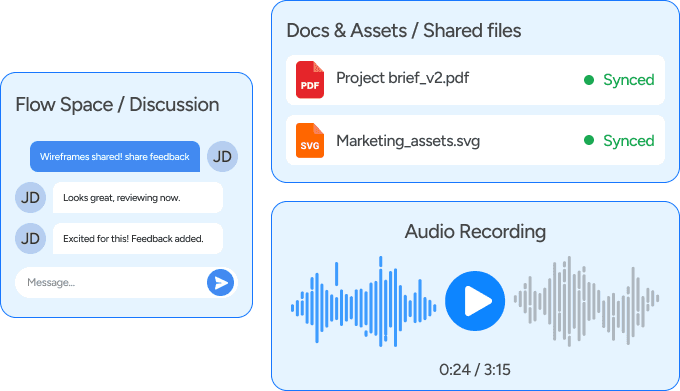Select the Wireframes shared! share feedback bubble

pos(115,156)
